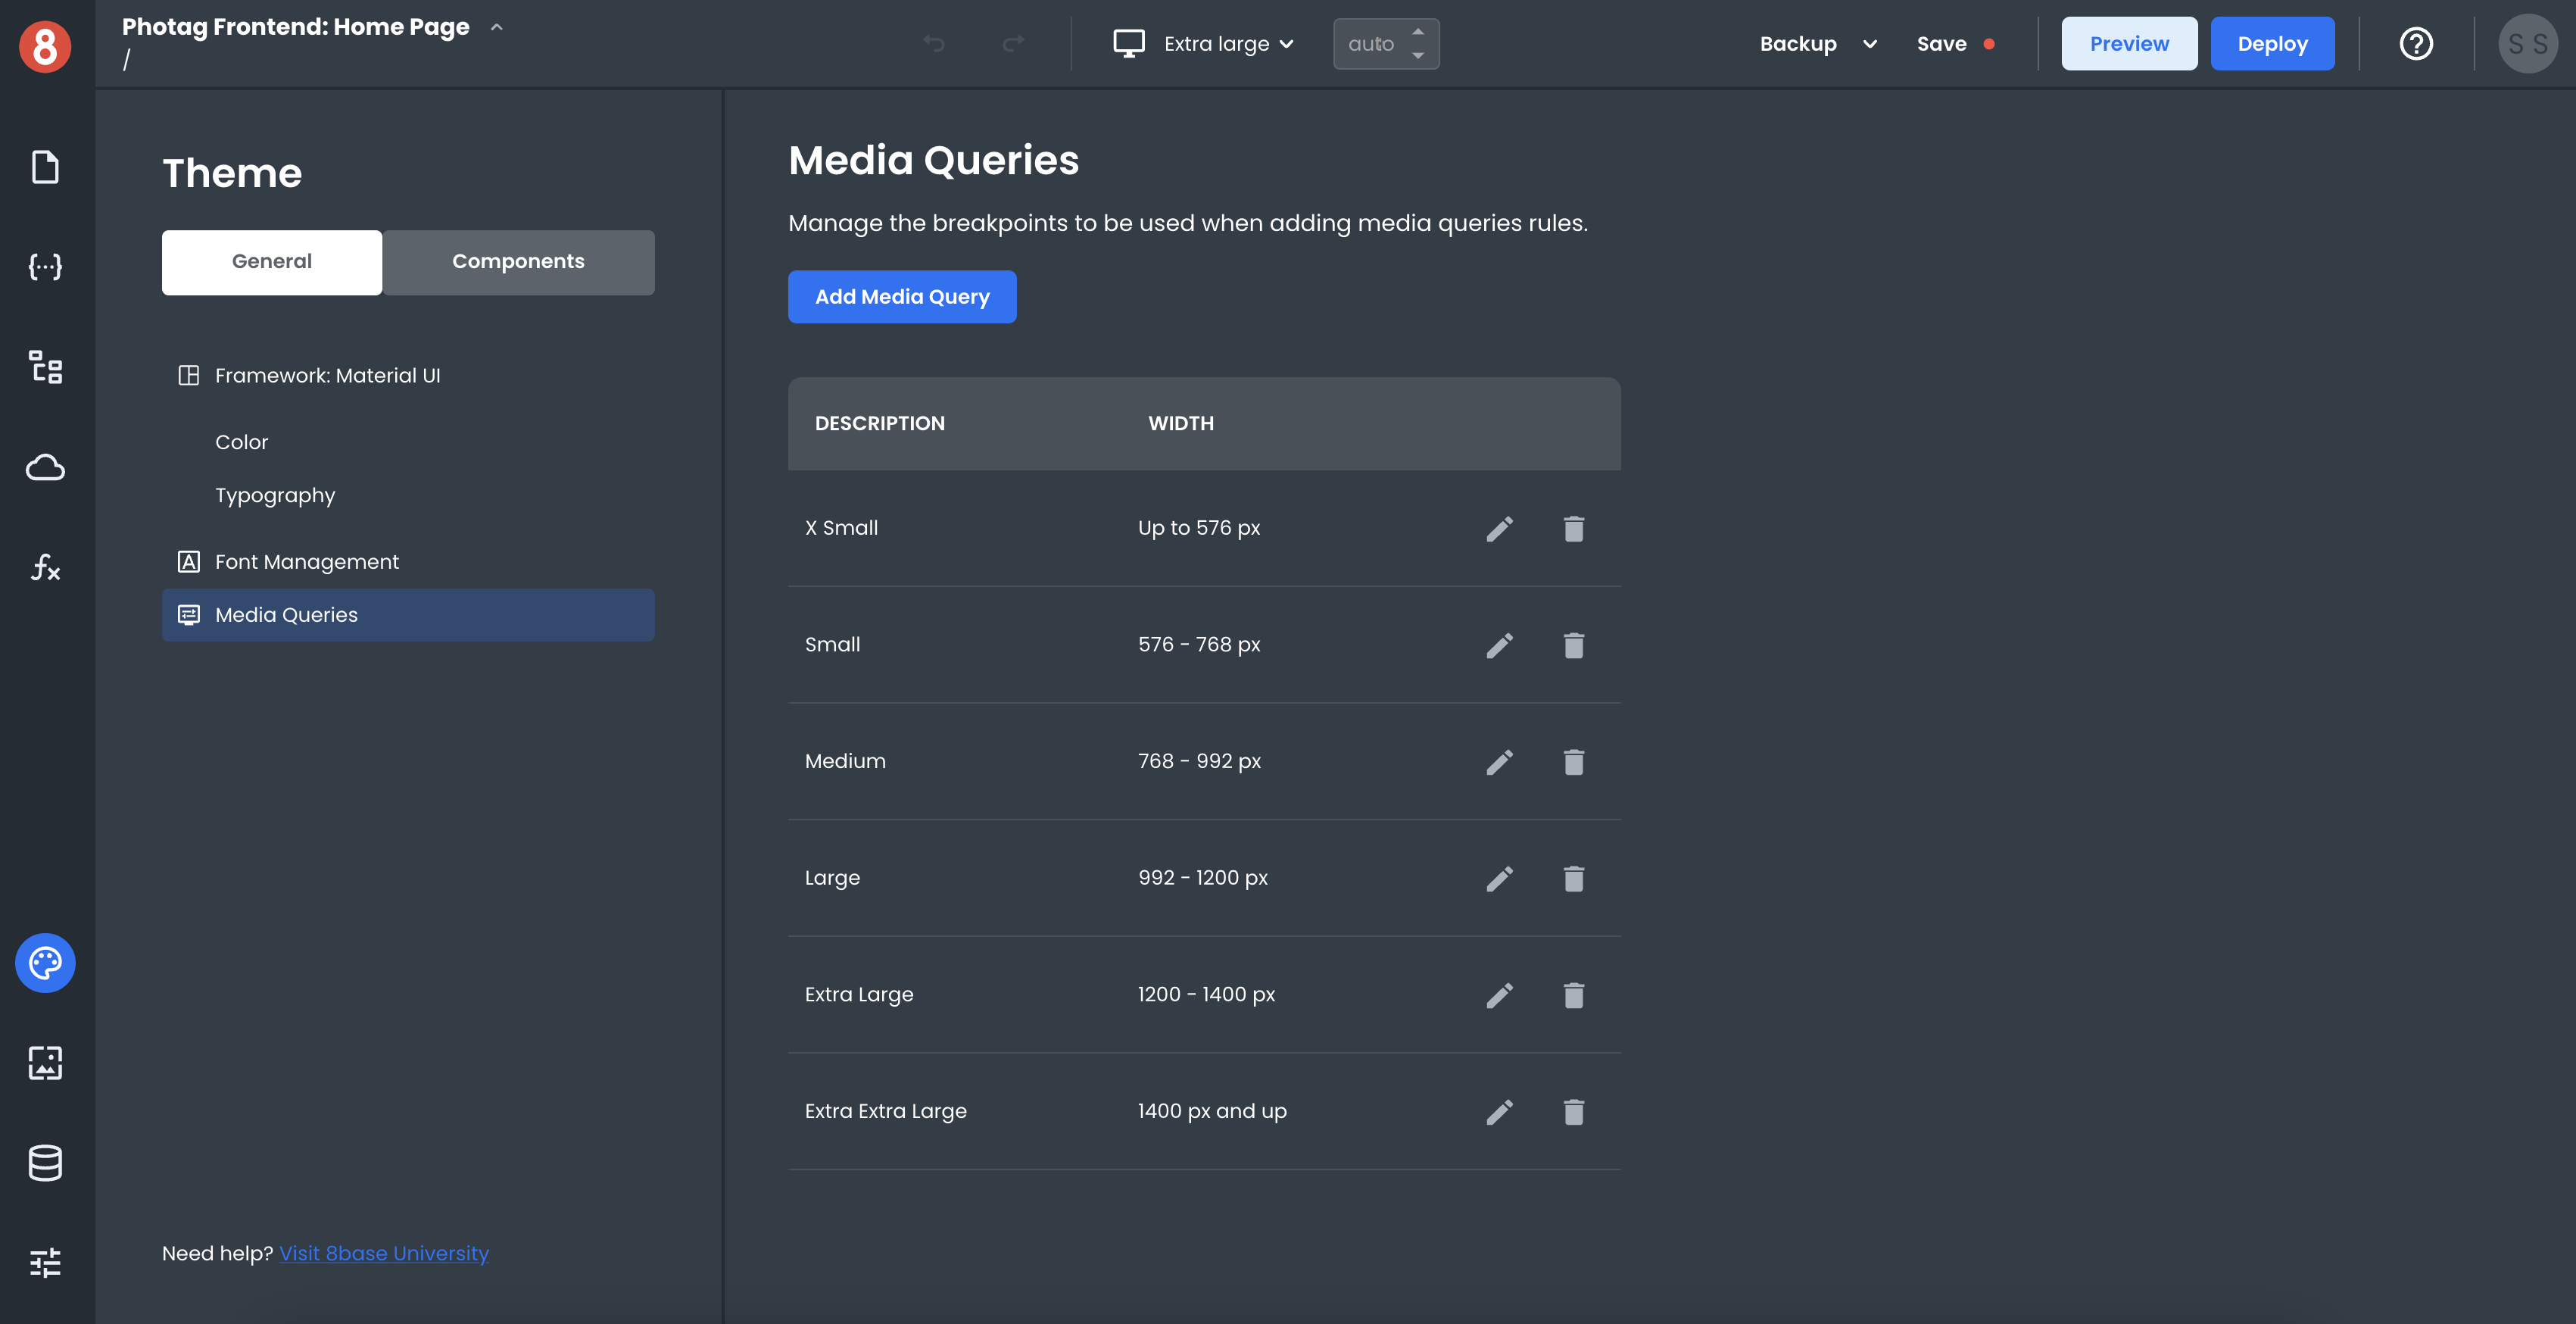The width and height of the screenshot is (2576, 1324).
Task: Open the cloud Resources icon in sidebar
Action: coord(45,467)
